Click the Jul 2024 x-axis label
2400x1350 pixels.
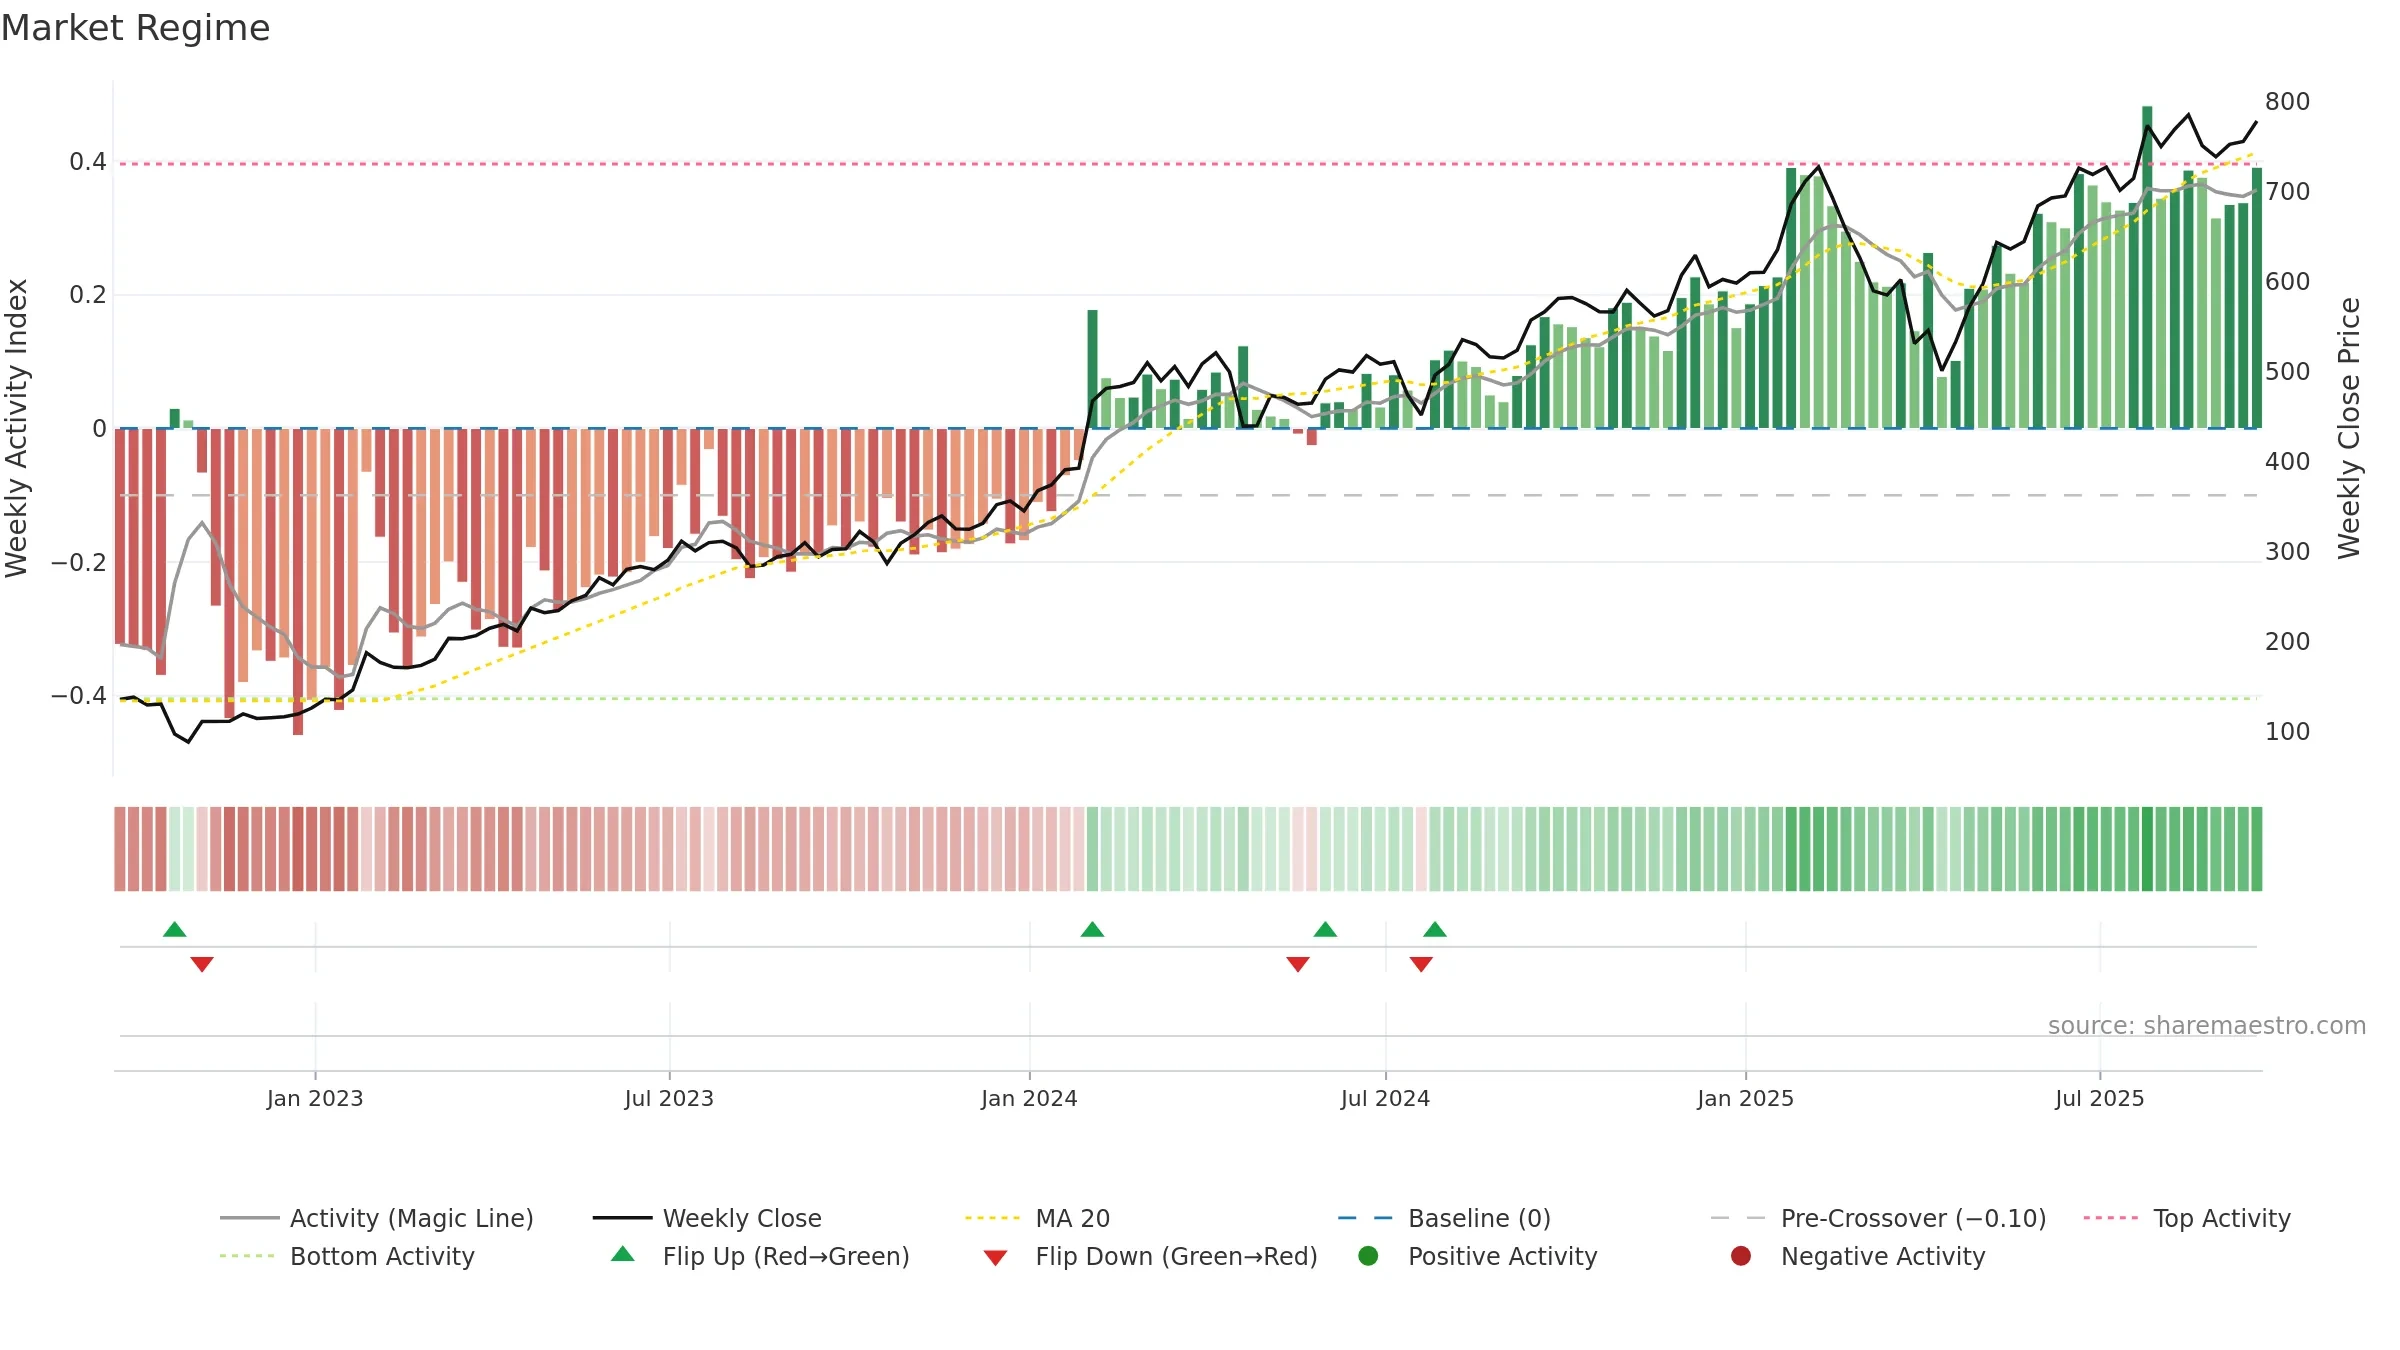pos(1385,1099)
